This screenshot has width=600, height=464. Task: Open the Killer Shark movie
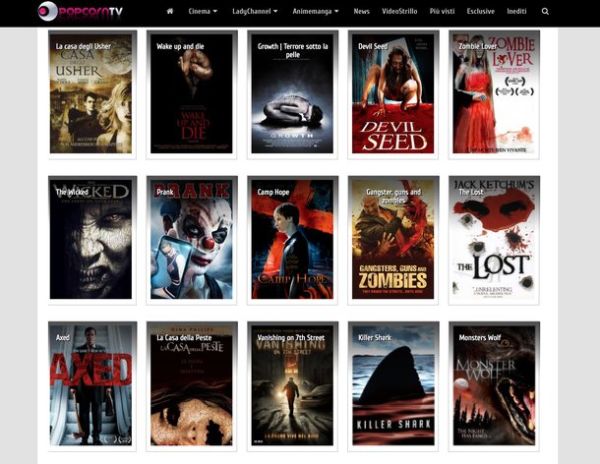(392, 384)
